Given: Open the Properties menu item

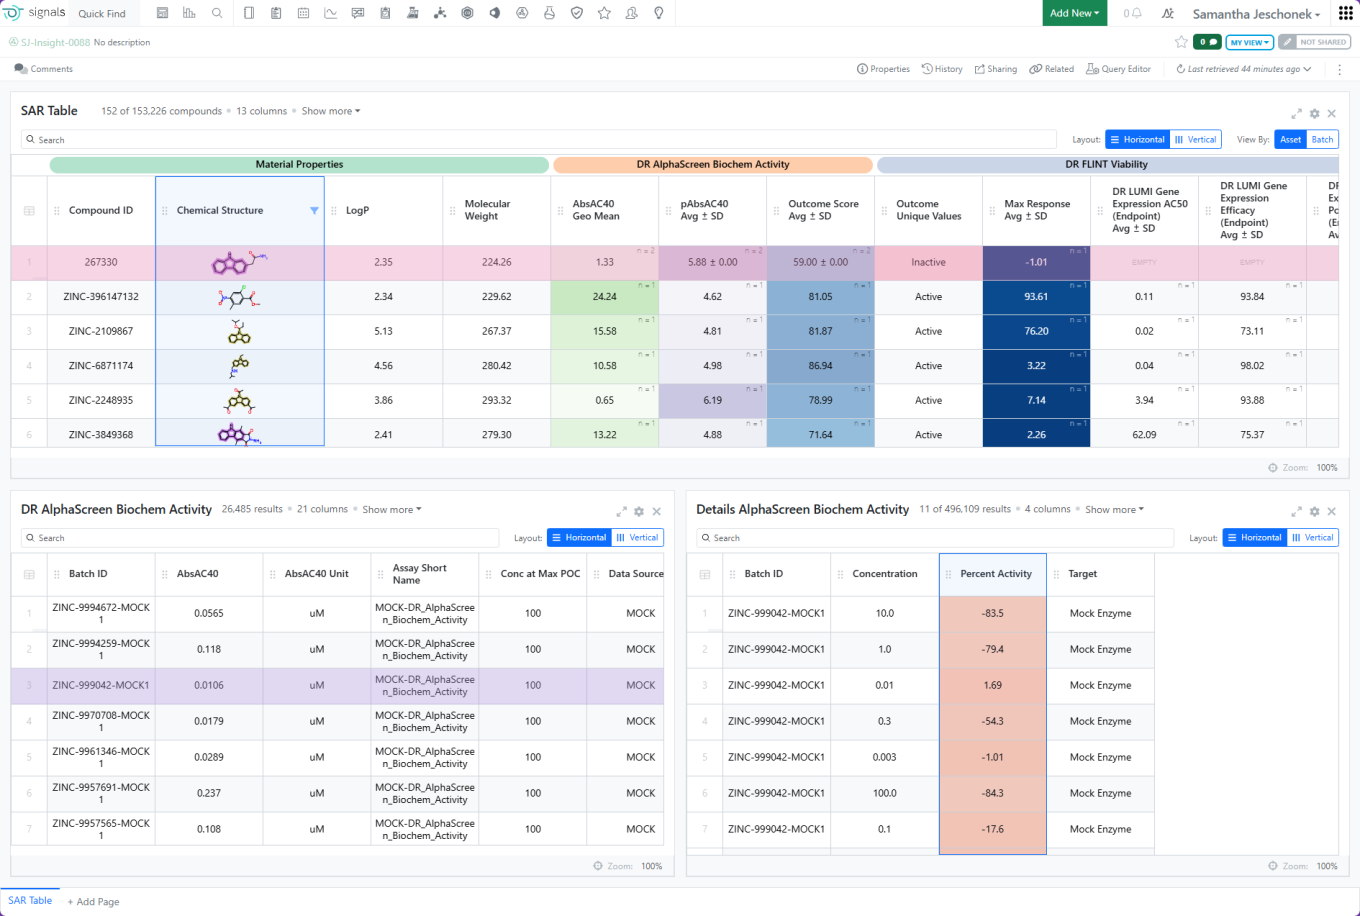Looking at the screenshot, I should click(884, 69).
